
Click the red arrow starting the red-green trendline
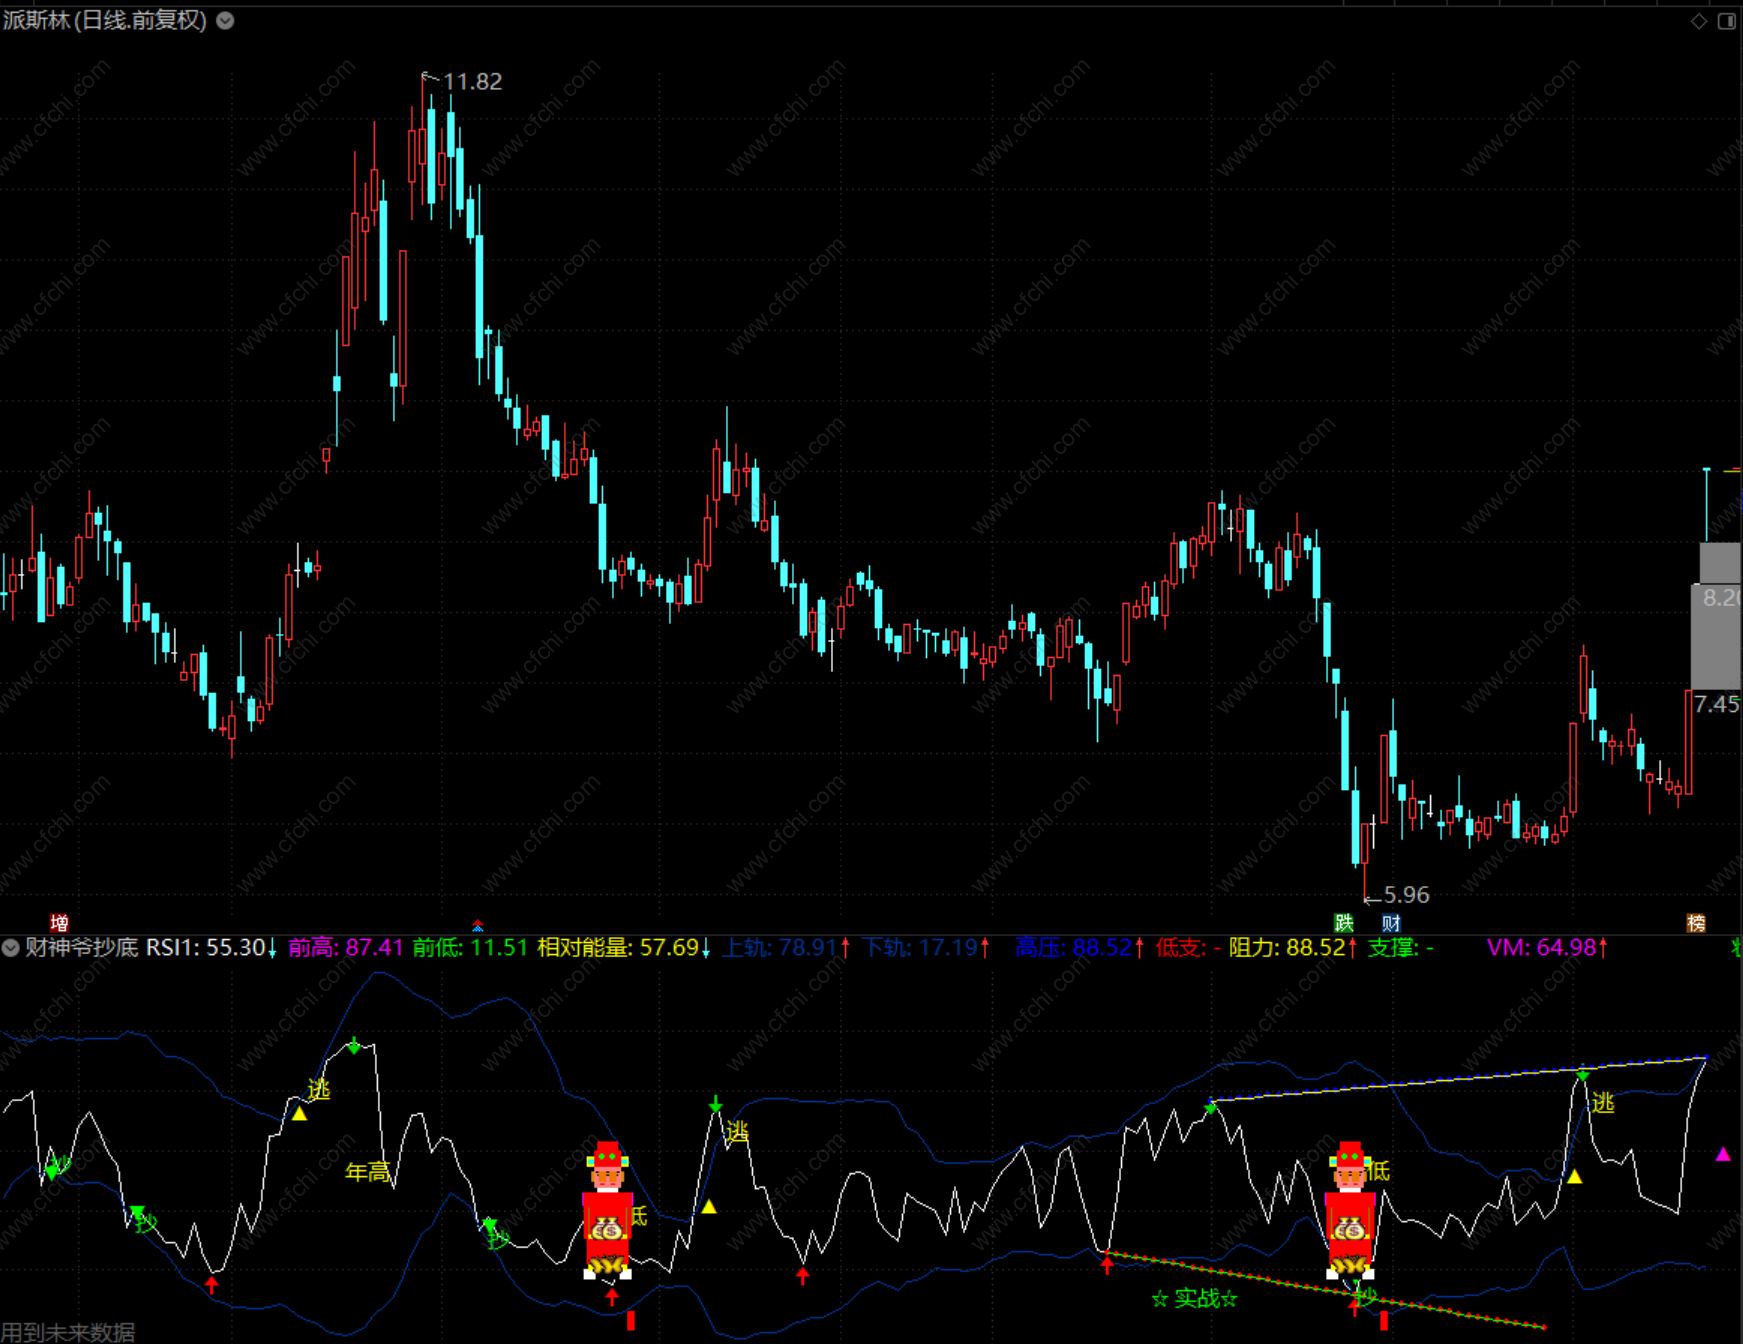pyautogui.click(x=1107, y=1265)
